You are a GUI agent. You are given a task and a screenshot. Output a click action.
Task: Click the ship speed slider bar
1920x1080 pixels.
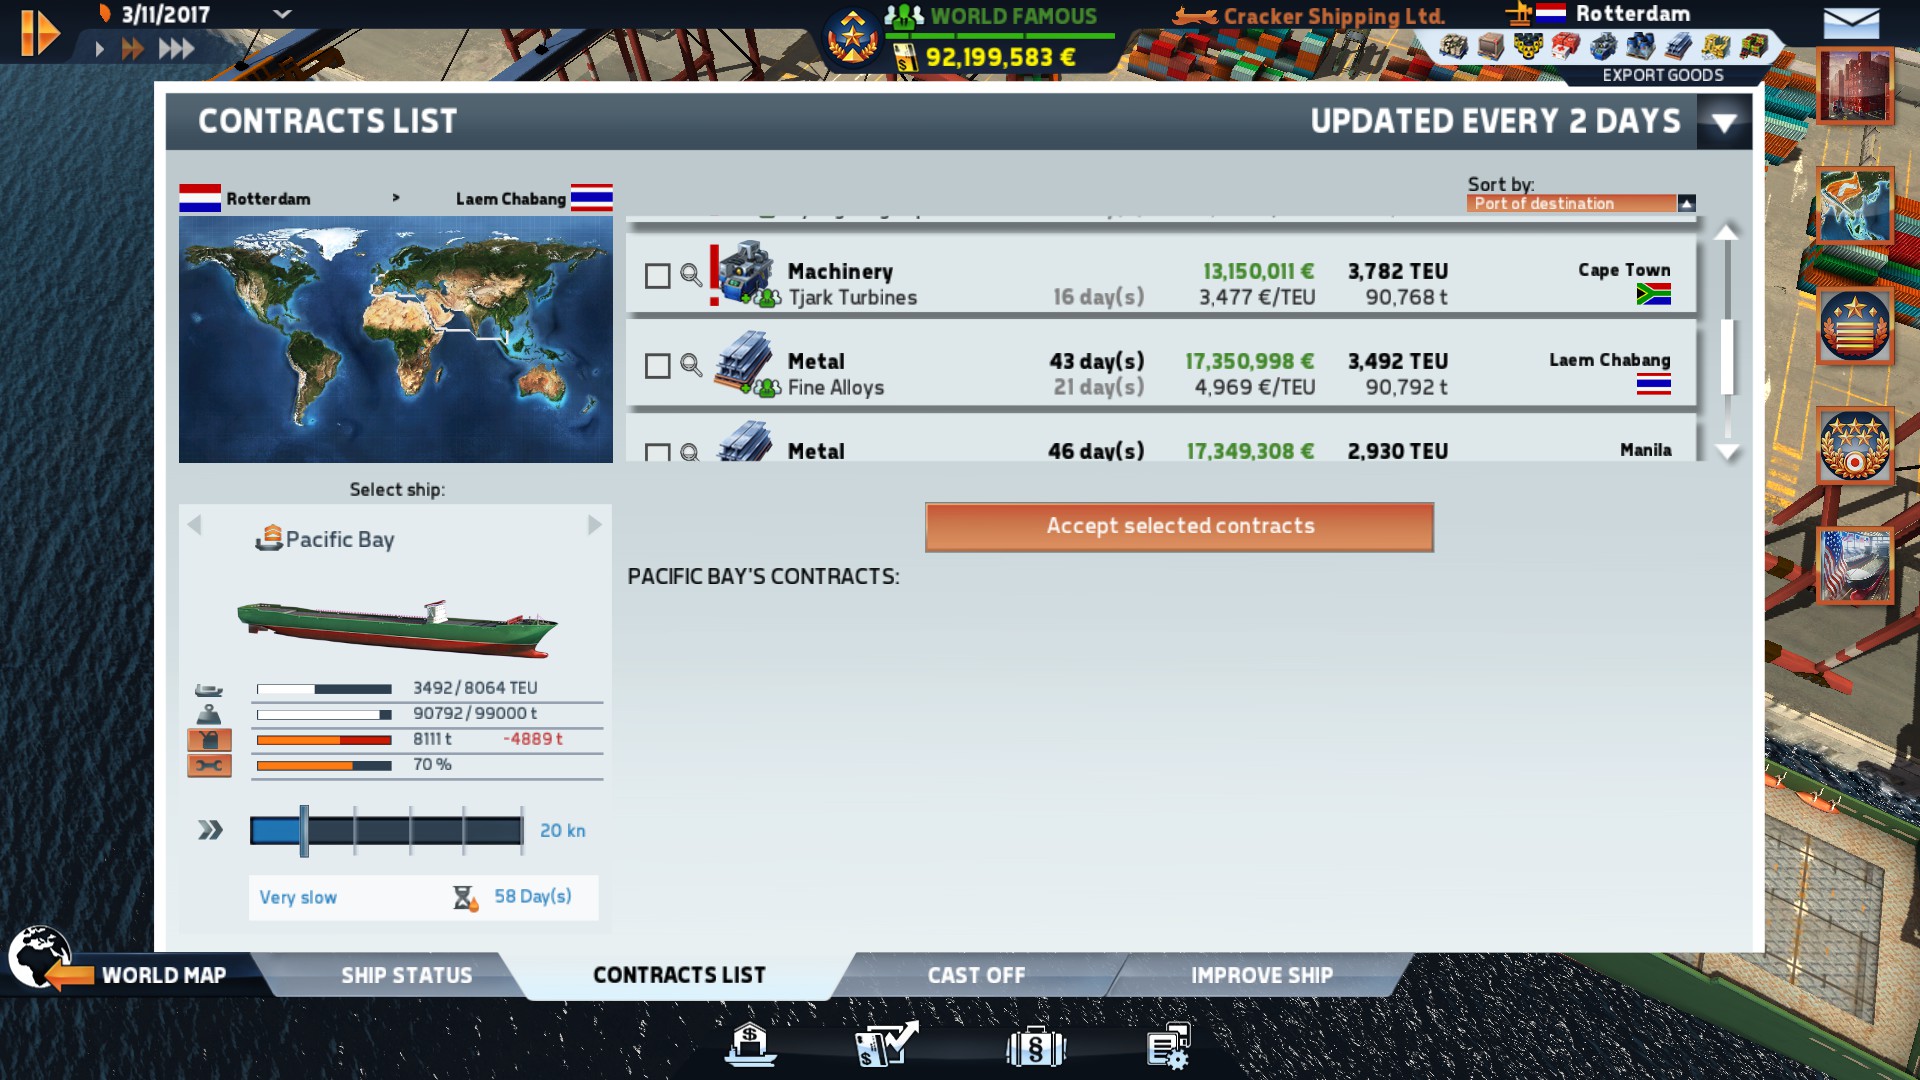386,830
